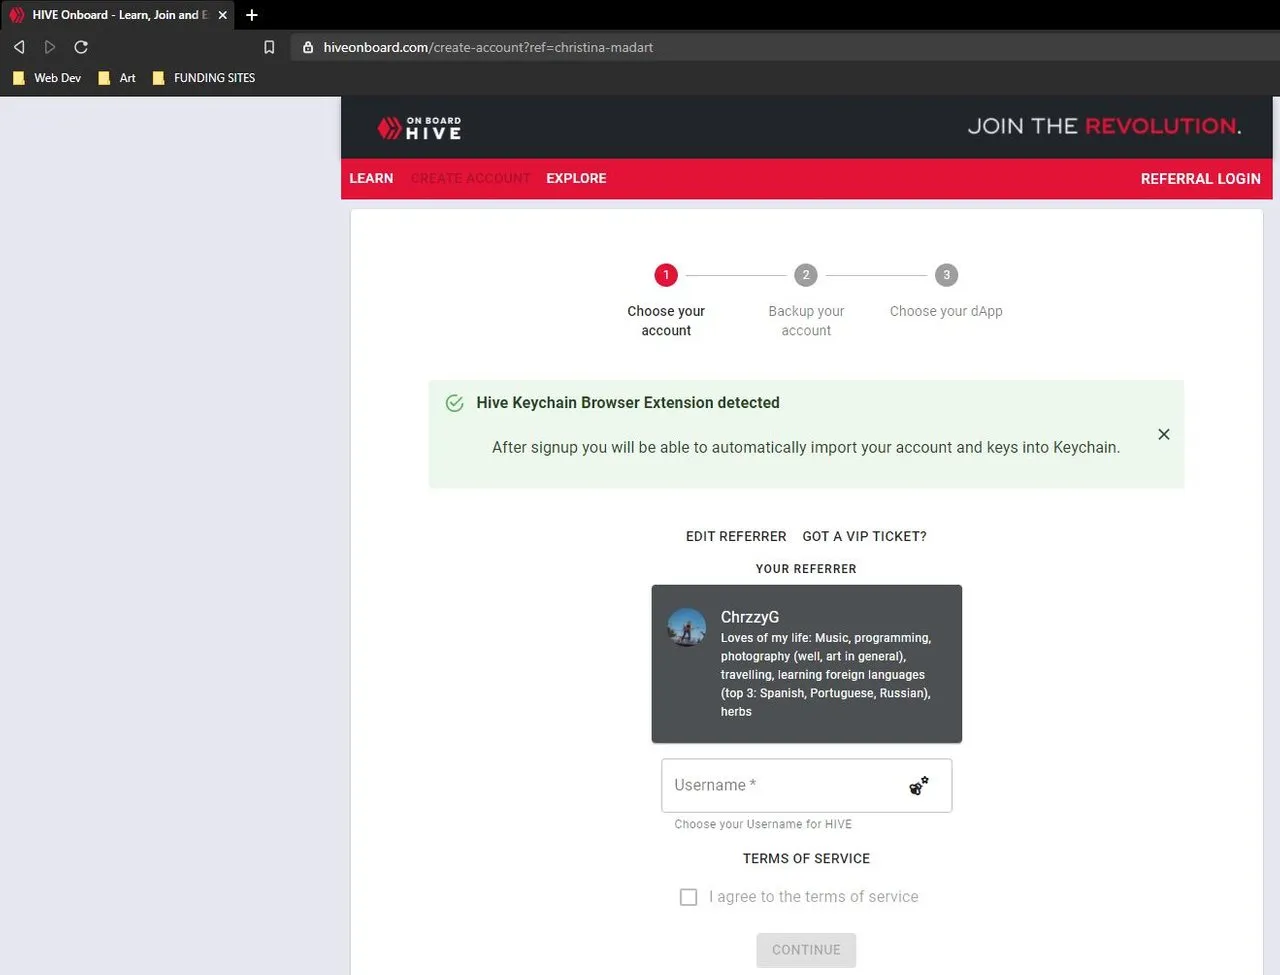Click the browser back arrow

(x=19, y=47)
